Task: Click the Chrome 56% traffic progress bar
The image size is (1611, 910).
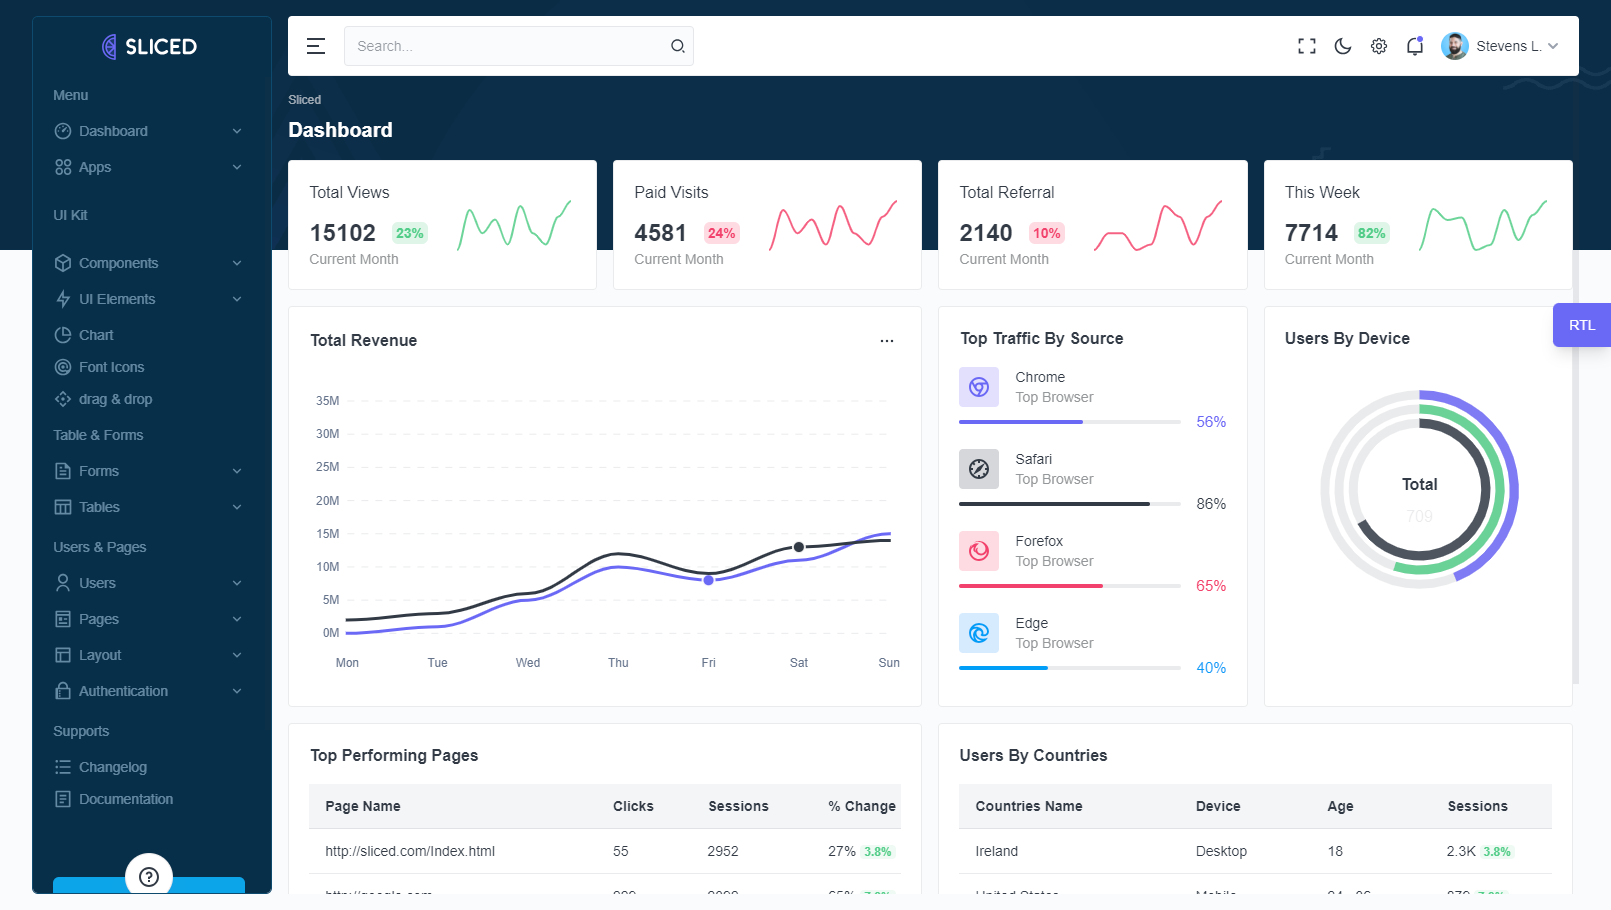Action: (1069, 422)
